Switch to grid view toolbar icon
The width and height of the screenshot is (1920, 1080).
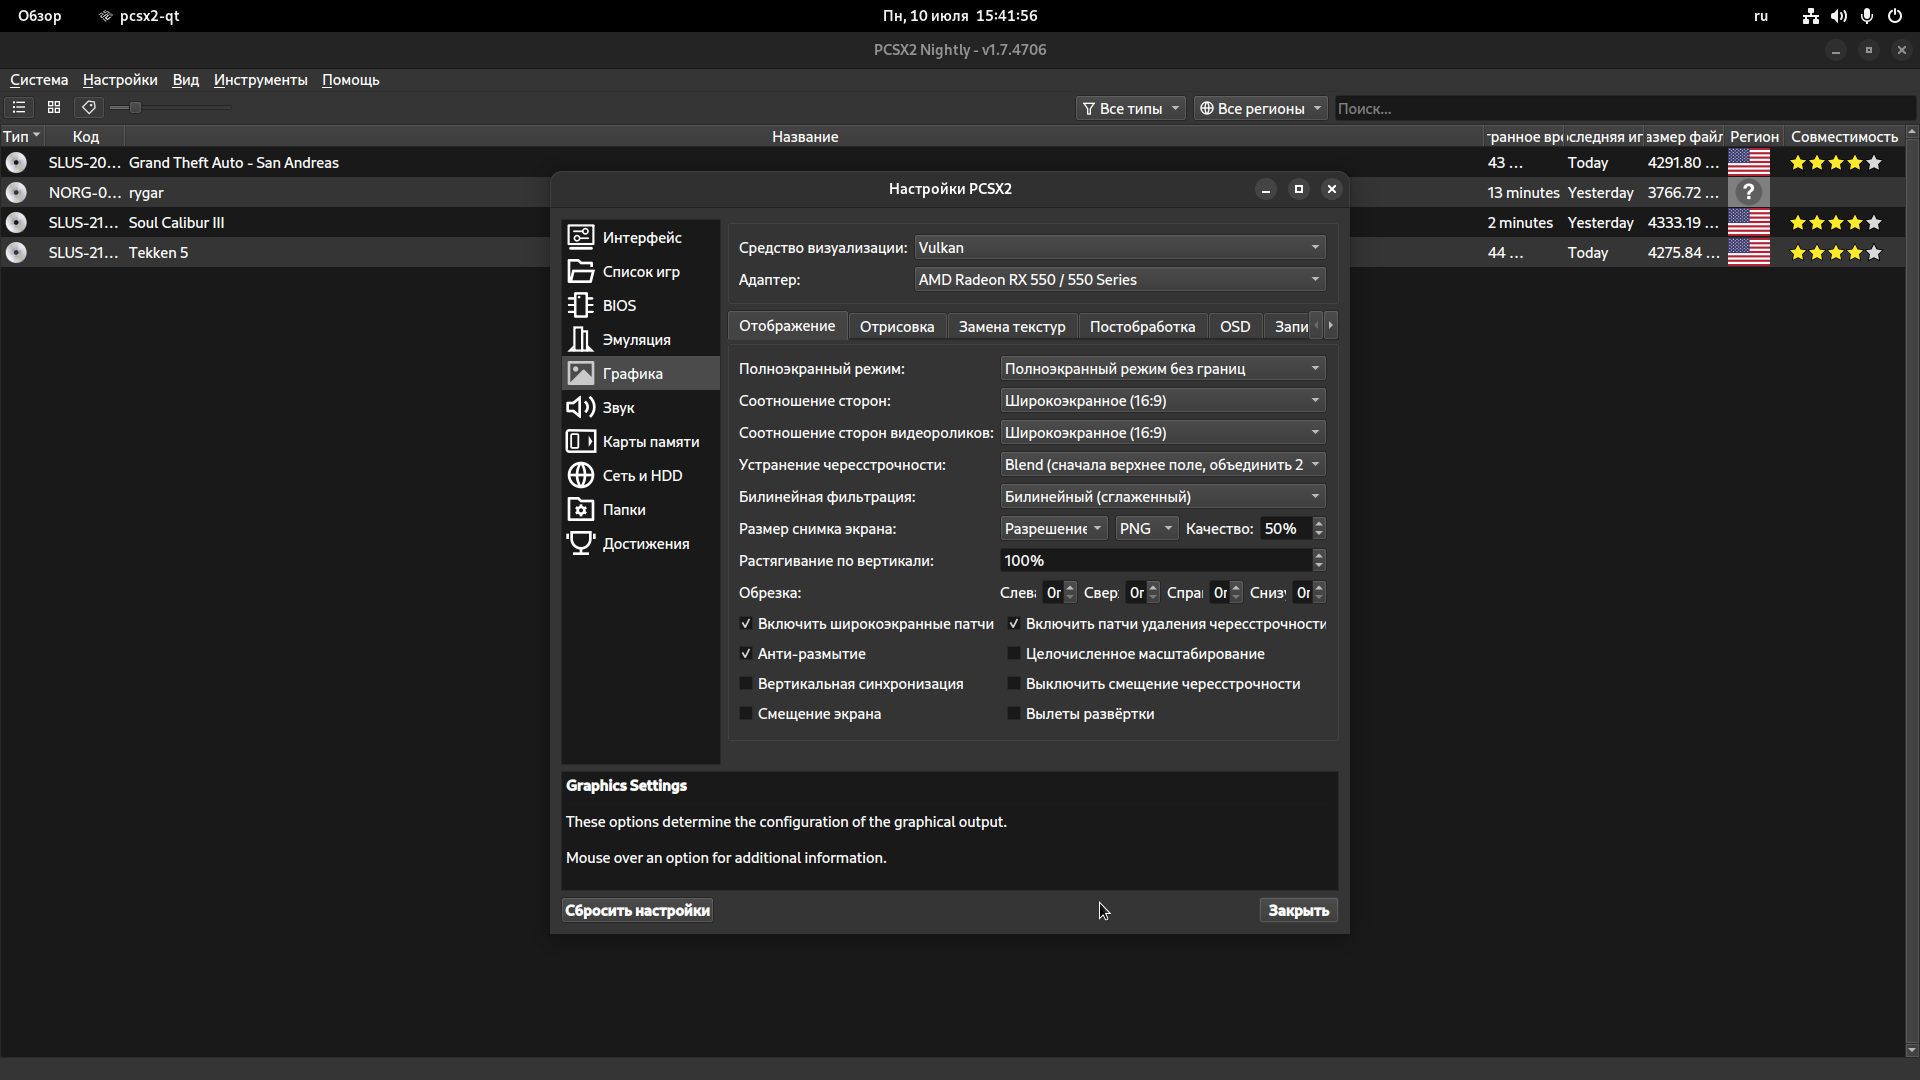coord(54,107)
